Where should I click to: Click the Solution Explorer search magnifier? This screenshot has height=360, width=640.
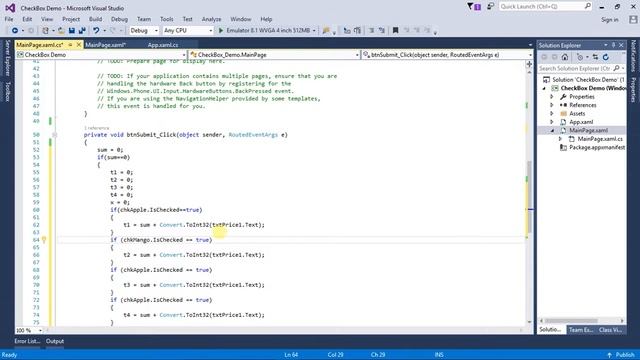pyautogui.click(x=616, y=69)
